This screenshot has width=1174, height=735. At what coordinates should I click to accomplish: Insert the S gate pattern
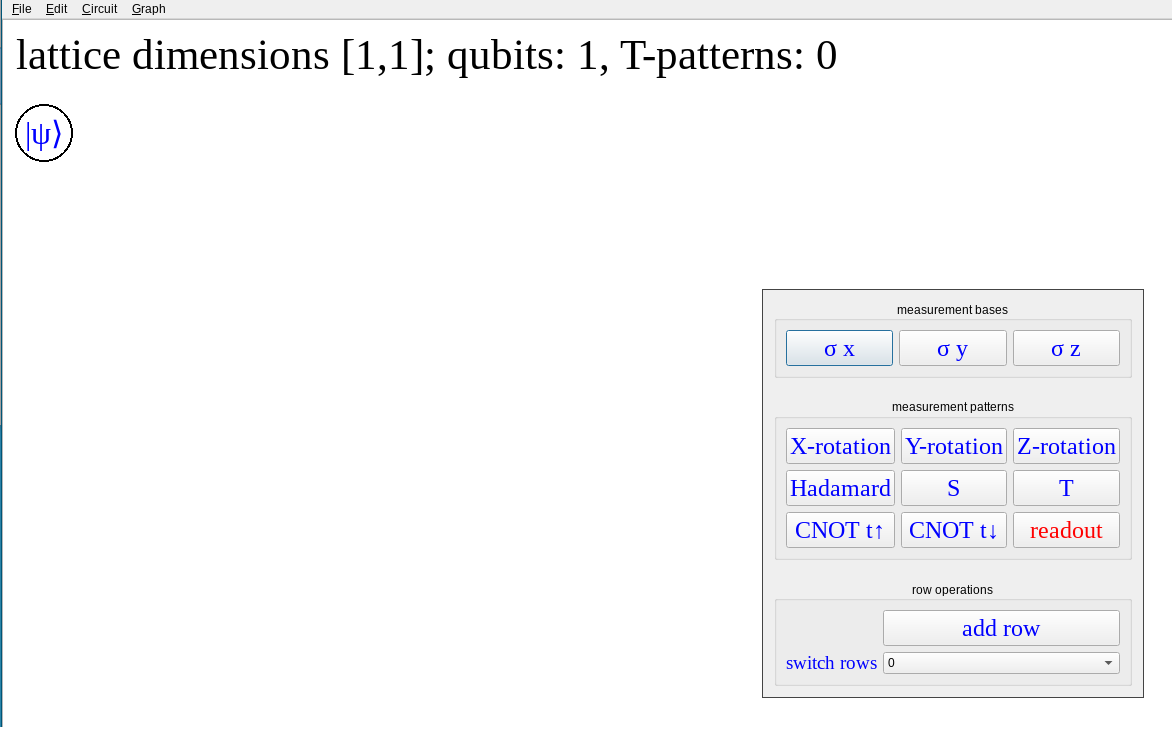(x=953, y=488)
